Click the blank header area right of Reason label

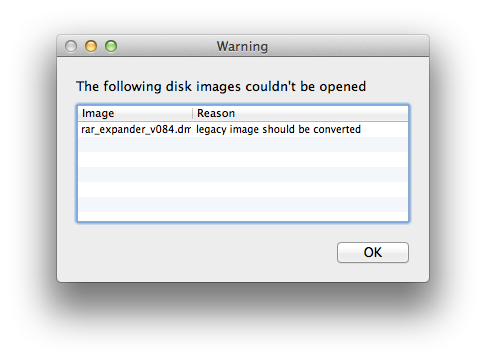pos(320,113)
